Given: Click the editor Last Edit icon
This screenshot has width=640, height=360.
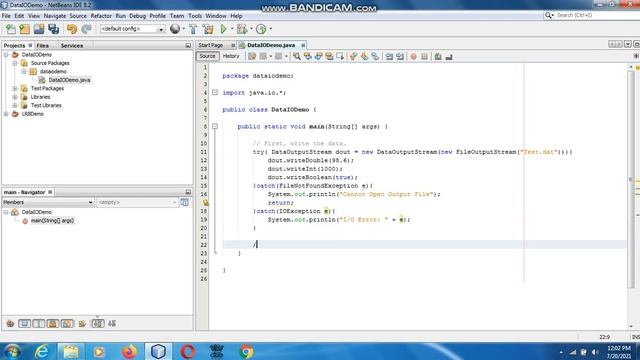Looking at the screenshot, I should coord(252,56).
